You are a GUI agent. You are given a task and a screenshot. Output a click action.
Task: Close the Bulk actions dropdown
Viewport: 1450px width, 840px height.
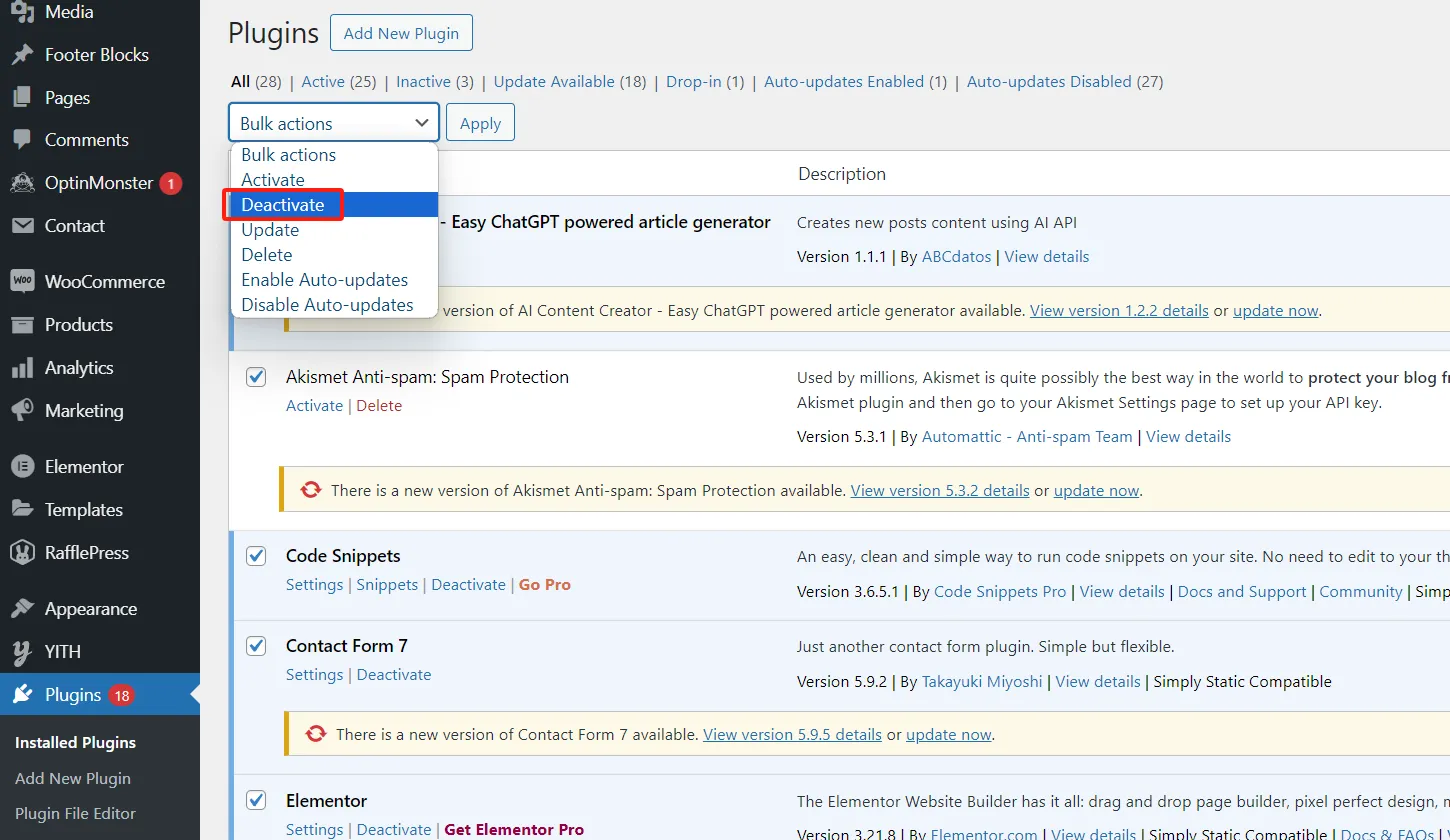click(x=334, y=123)
